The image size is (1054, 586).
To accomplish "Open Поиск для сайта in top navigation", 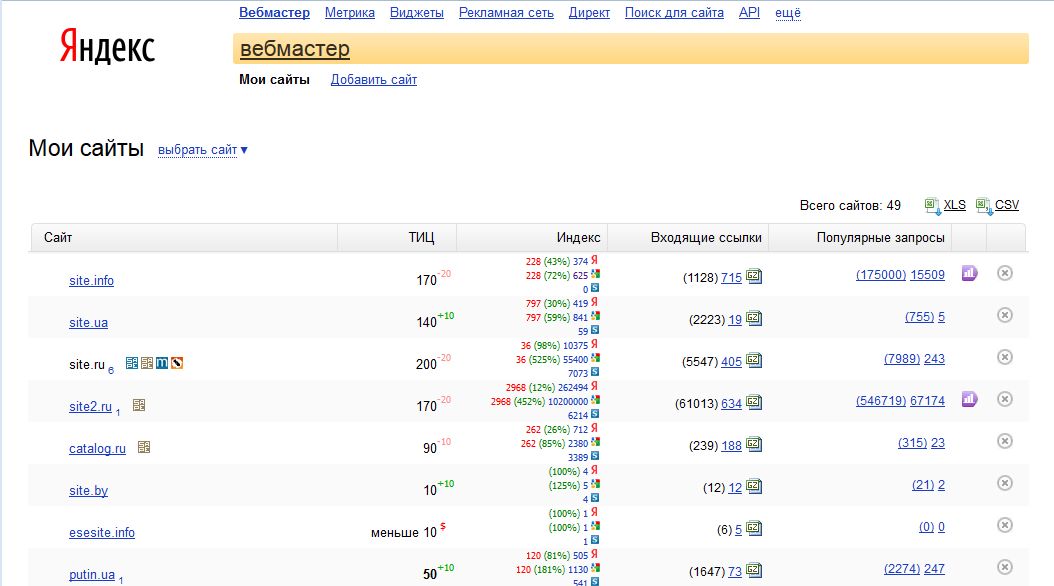I will [x=674, y=13].
